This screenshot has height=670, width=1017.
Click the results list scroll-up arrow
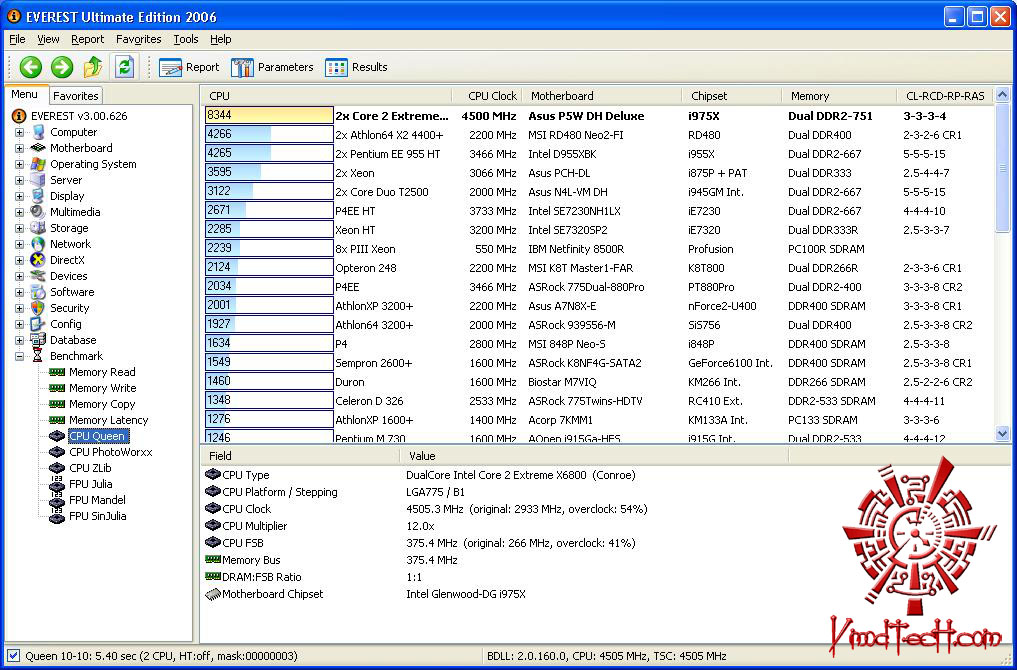click(x=1002, y=95)
